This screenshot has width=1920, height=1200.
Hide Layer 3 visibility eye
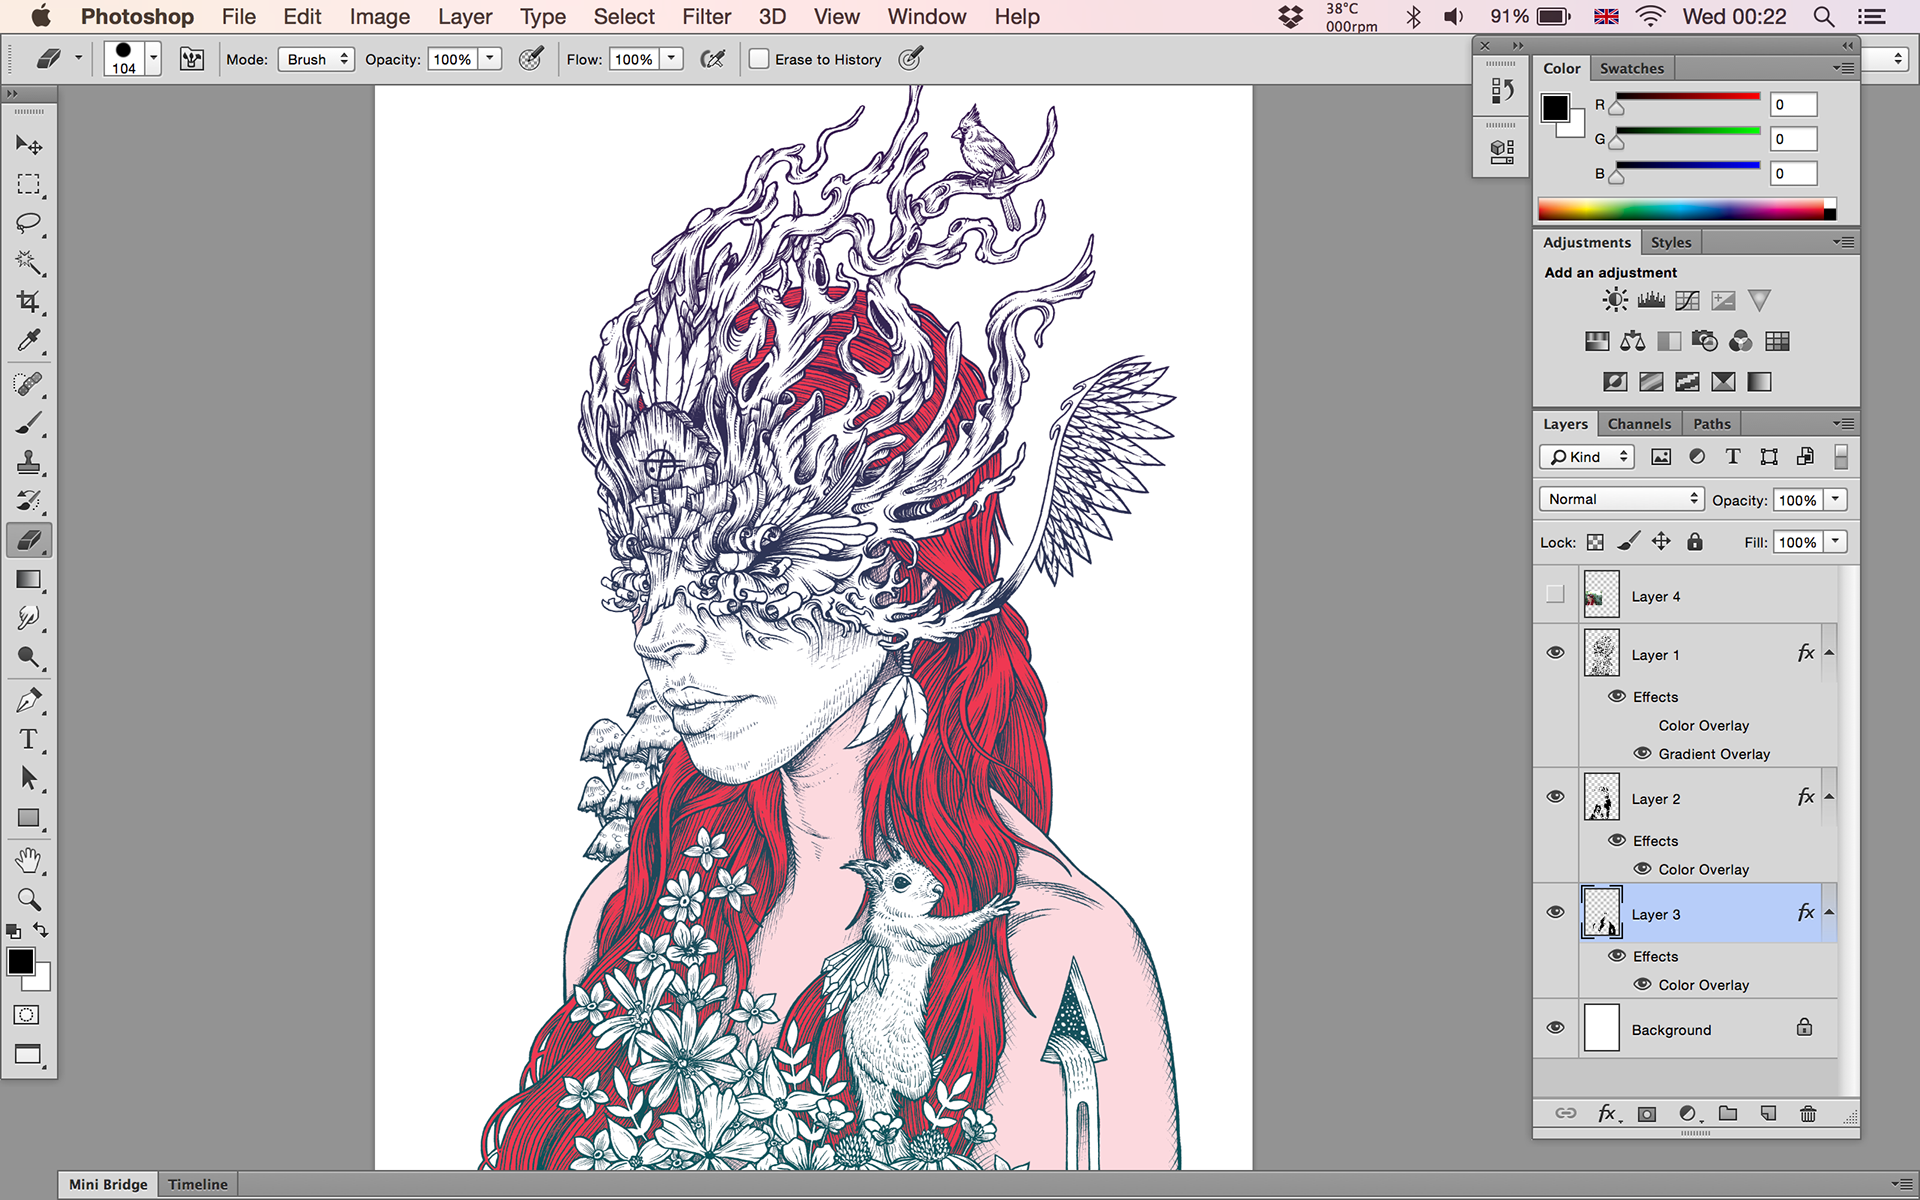[x=1555, y=912]
